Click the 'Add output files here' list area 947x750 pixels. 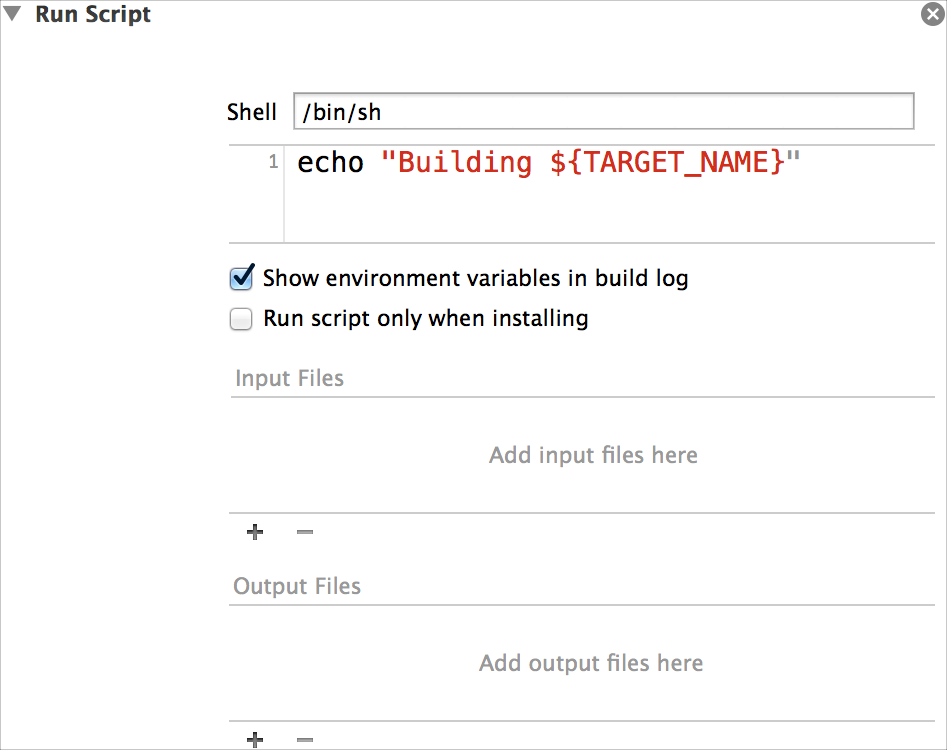(591, 664)
